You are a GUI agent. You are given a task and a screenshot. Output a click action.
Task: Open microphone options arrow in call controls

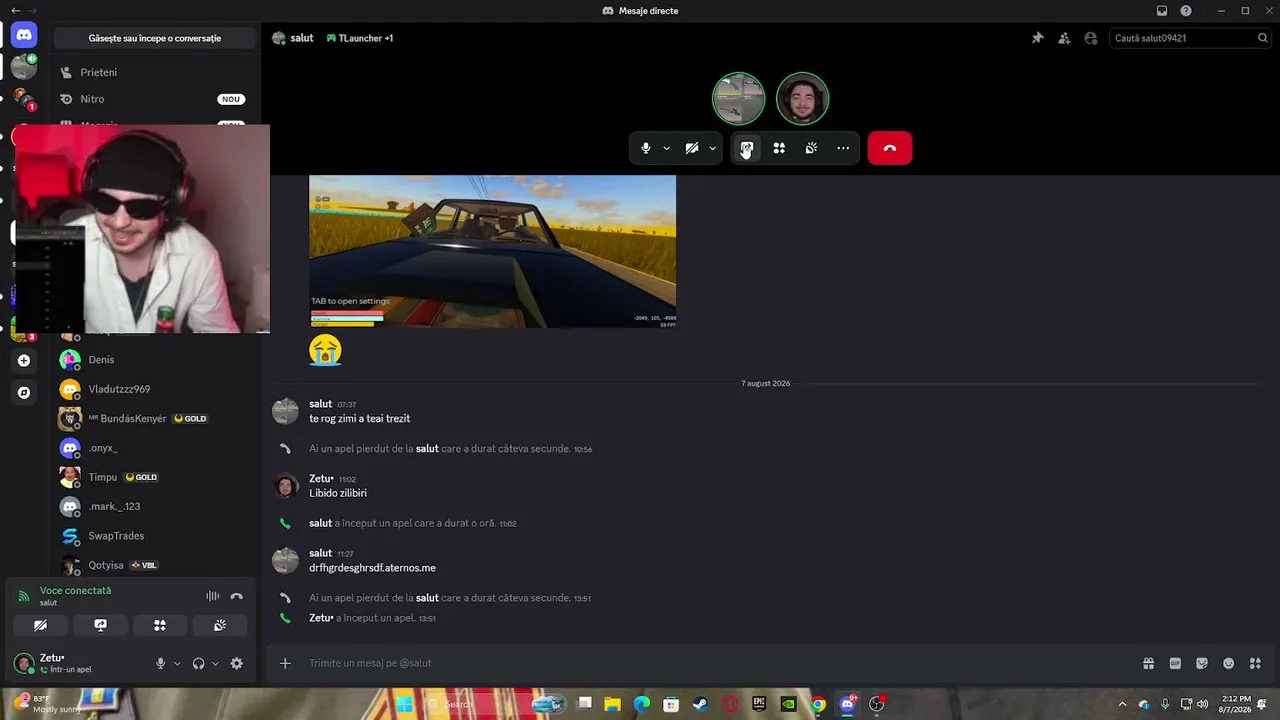pos(666,148)
